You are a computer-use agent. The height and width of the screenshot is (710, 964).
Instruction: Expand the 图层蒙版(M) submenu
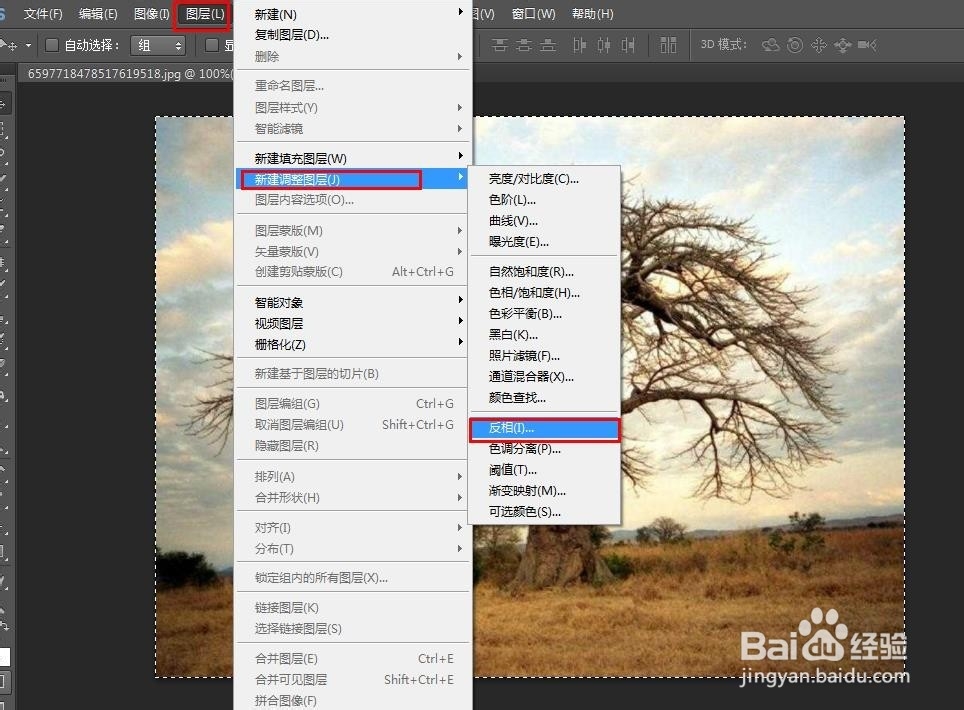460,231
